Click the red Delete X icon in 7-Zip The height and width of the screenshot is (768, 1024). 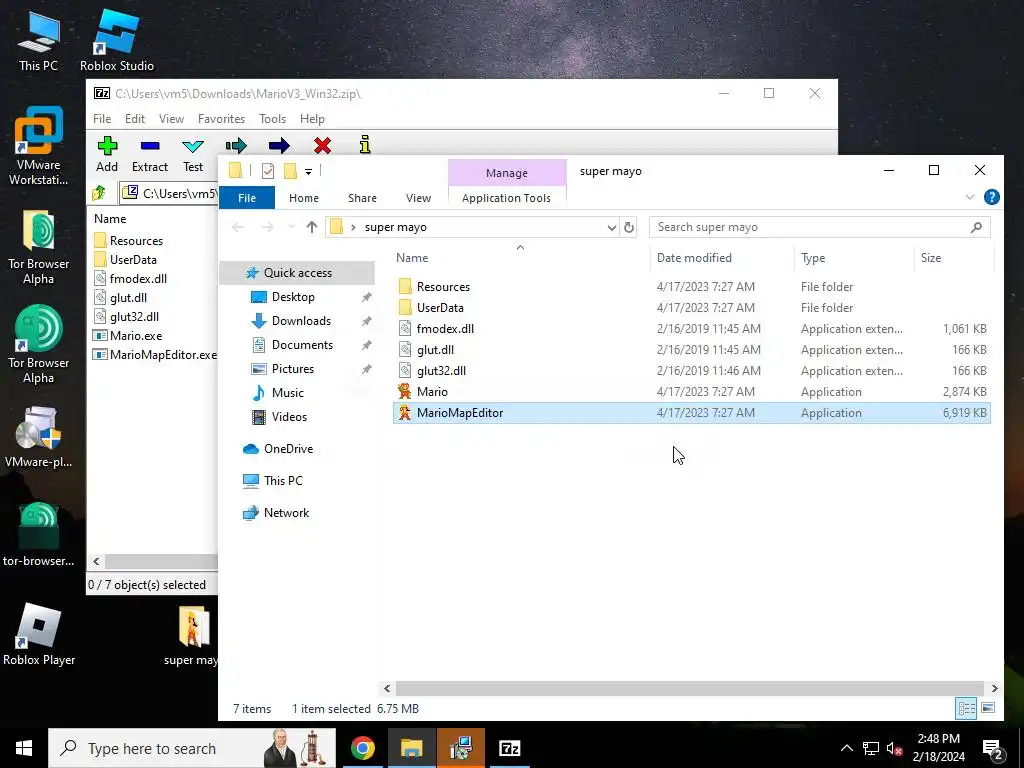pyautogui.click(x=322, y=145)
